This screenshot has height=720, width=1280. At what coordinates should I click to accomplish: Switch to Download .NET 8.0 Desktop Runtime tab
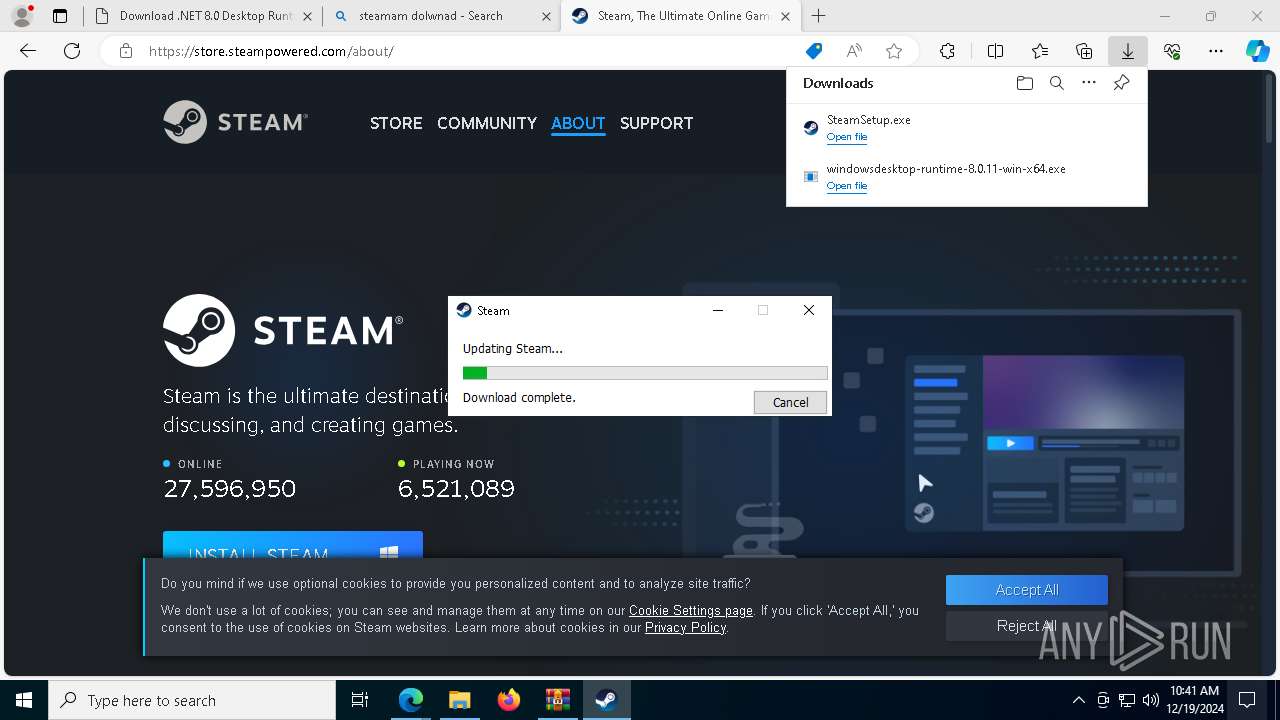204,16
